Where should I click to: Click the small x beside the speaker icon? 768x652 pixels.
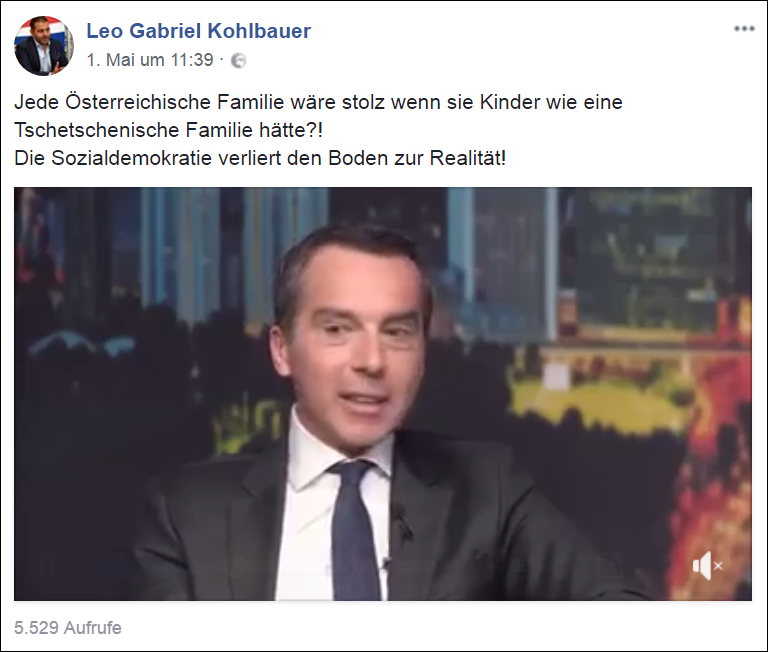pos(719,566)
